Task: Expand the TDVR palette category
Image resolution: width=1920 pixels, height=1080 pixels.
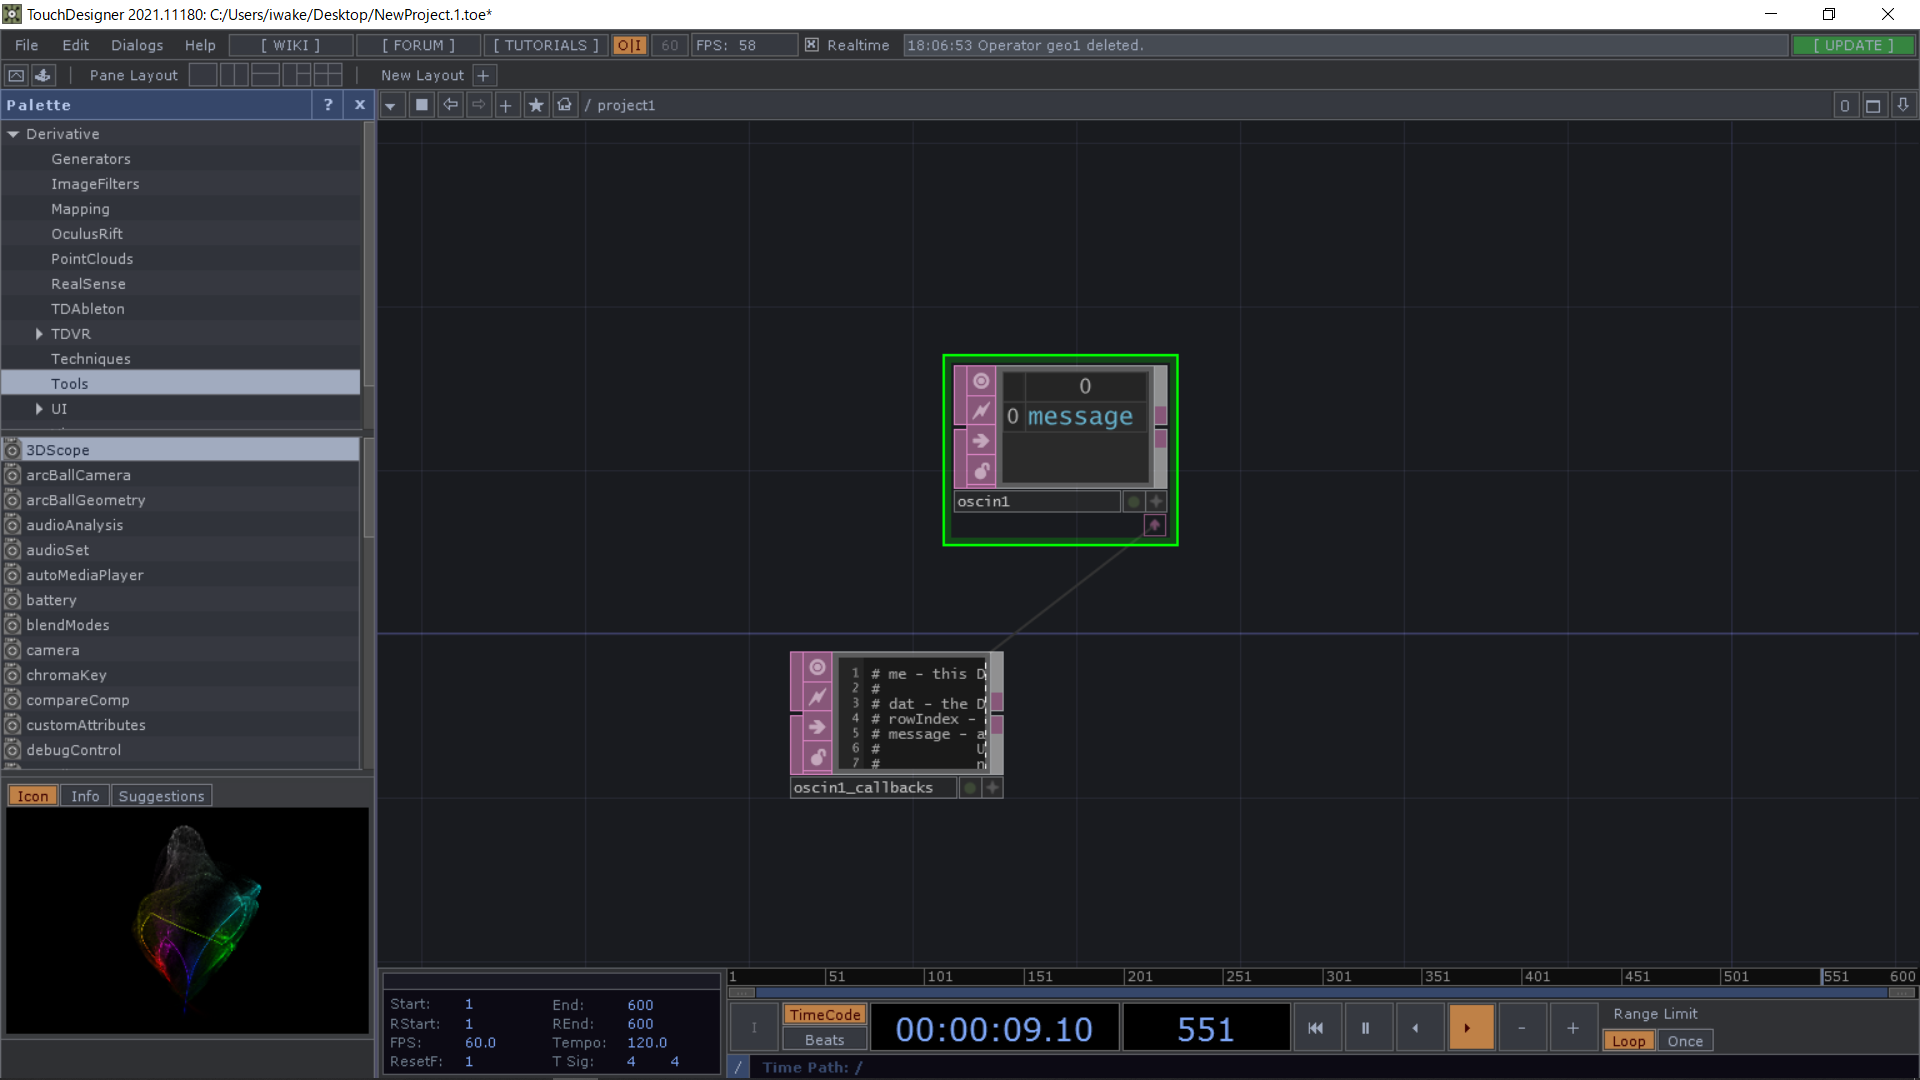Action: (x=38, y=333)
